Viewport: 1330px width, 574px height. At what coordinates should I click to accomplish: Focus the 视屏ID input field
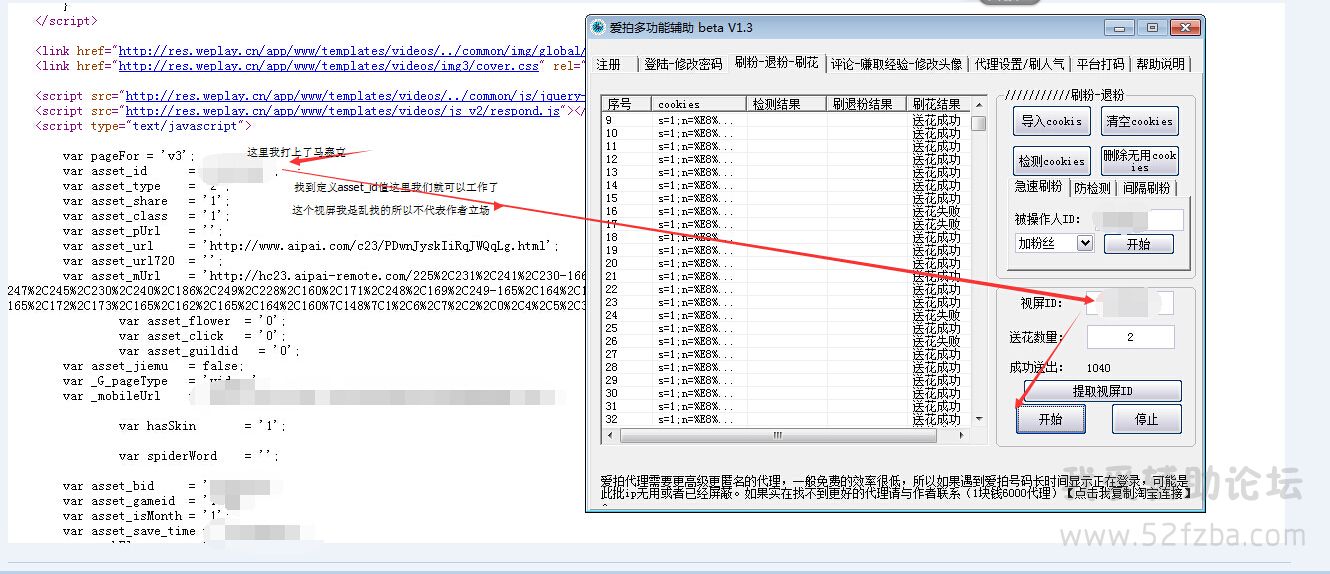[1130, 303]
